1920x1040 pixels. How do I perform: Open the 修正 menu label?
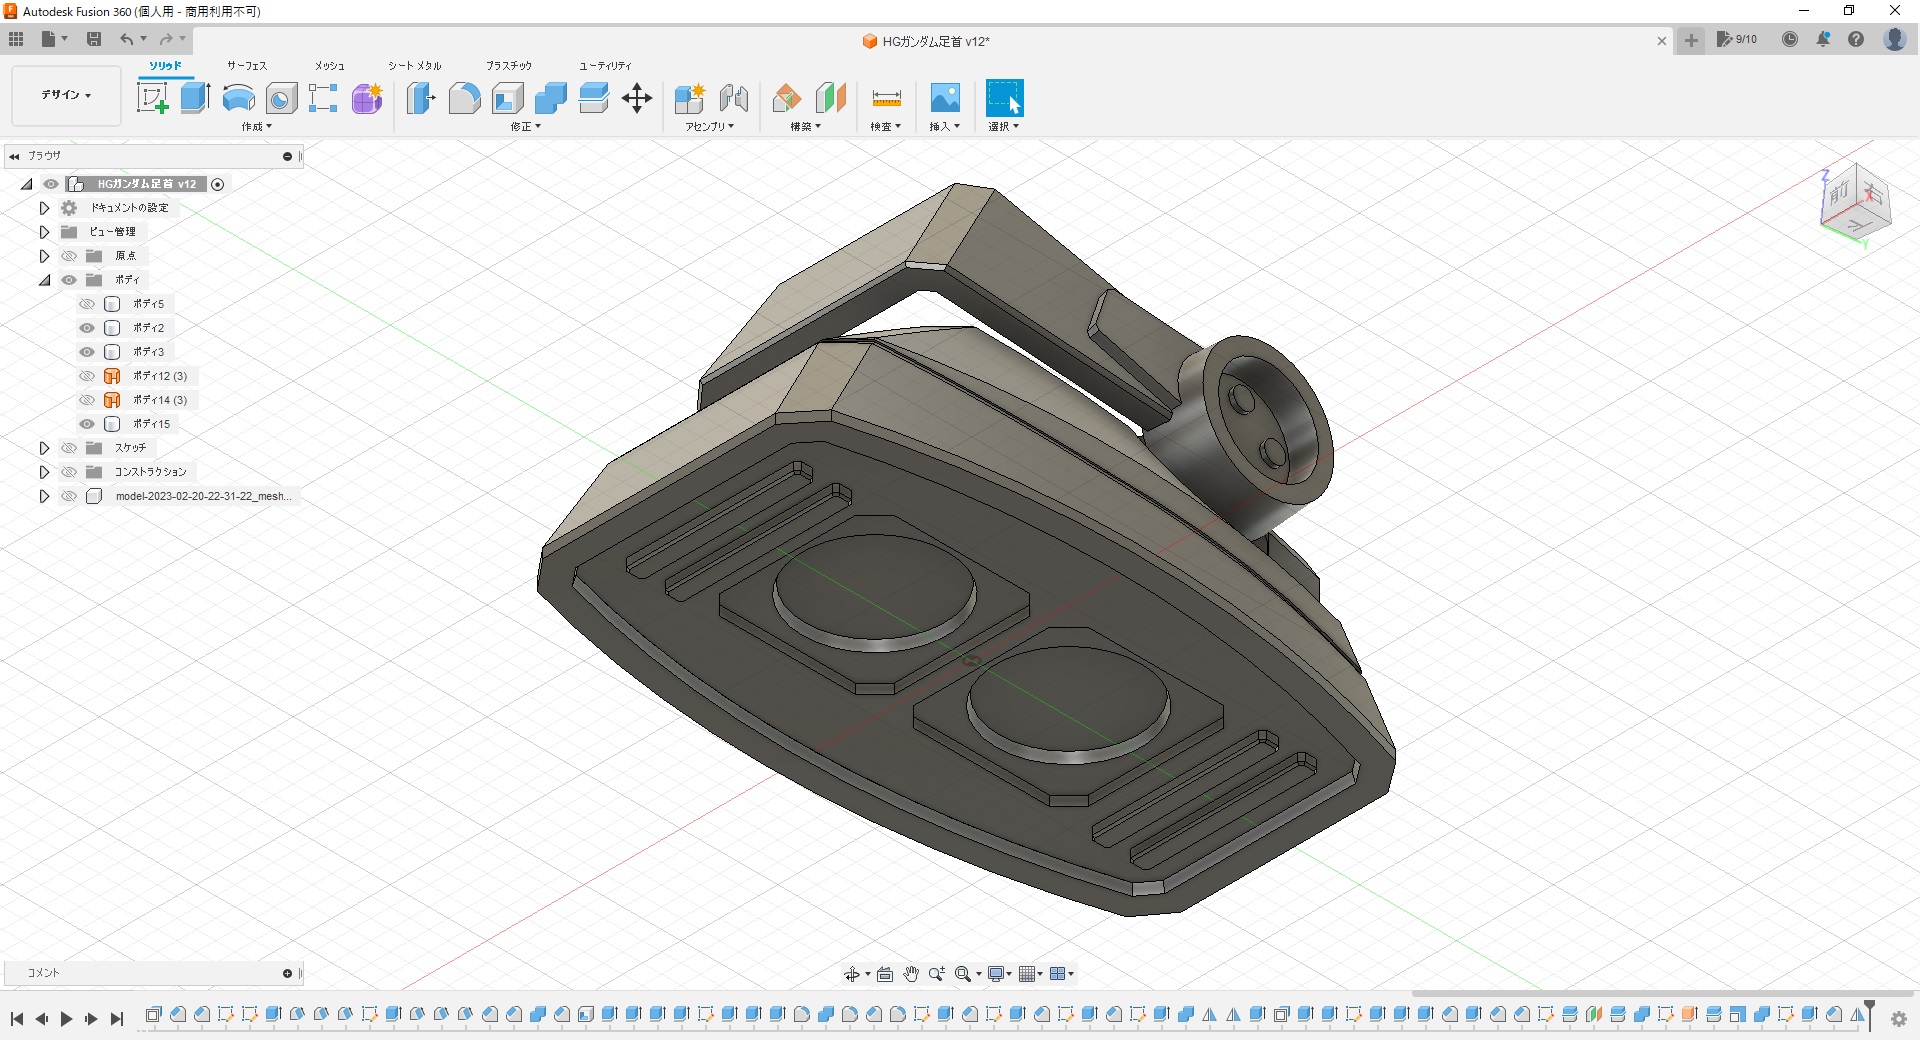coord(525,127)
